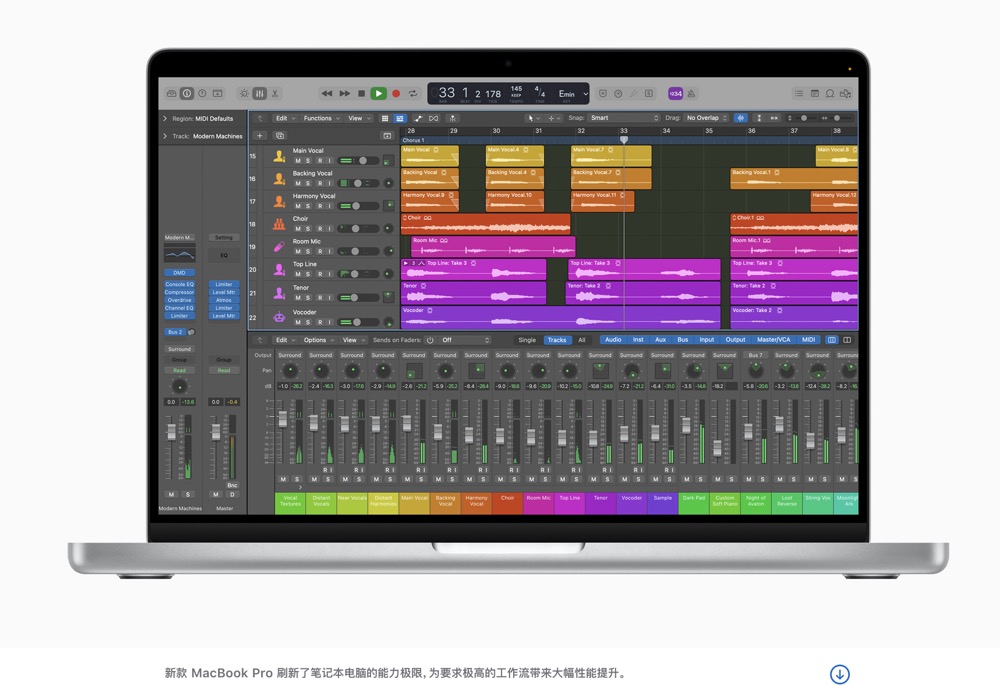This screenshot has width=1000, height=686.
Task: Open the Note Pads icon
Action: click(814, 94)
